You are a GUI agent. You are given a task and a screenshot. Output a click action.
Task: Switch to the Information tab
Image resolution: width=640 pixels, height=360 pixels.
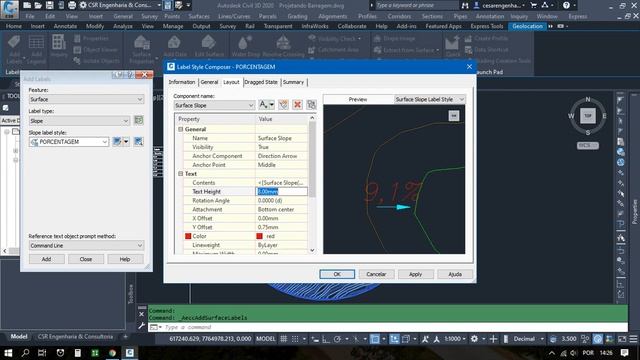tap(182, 82)
